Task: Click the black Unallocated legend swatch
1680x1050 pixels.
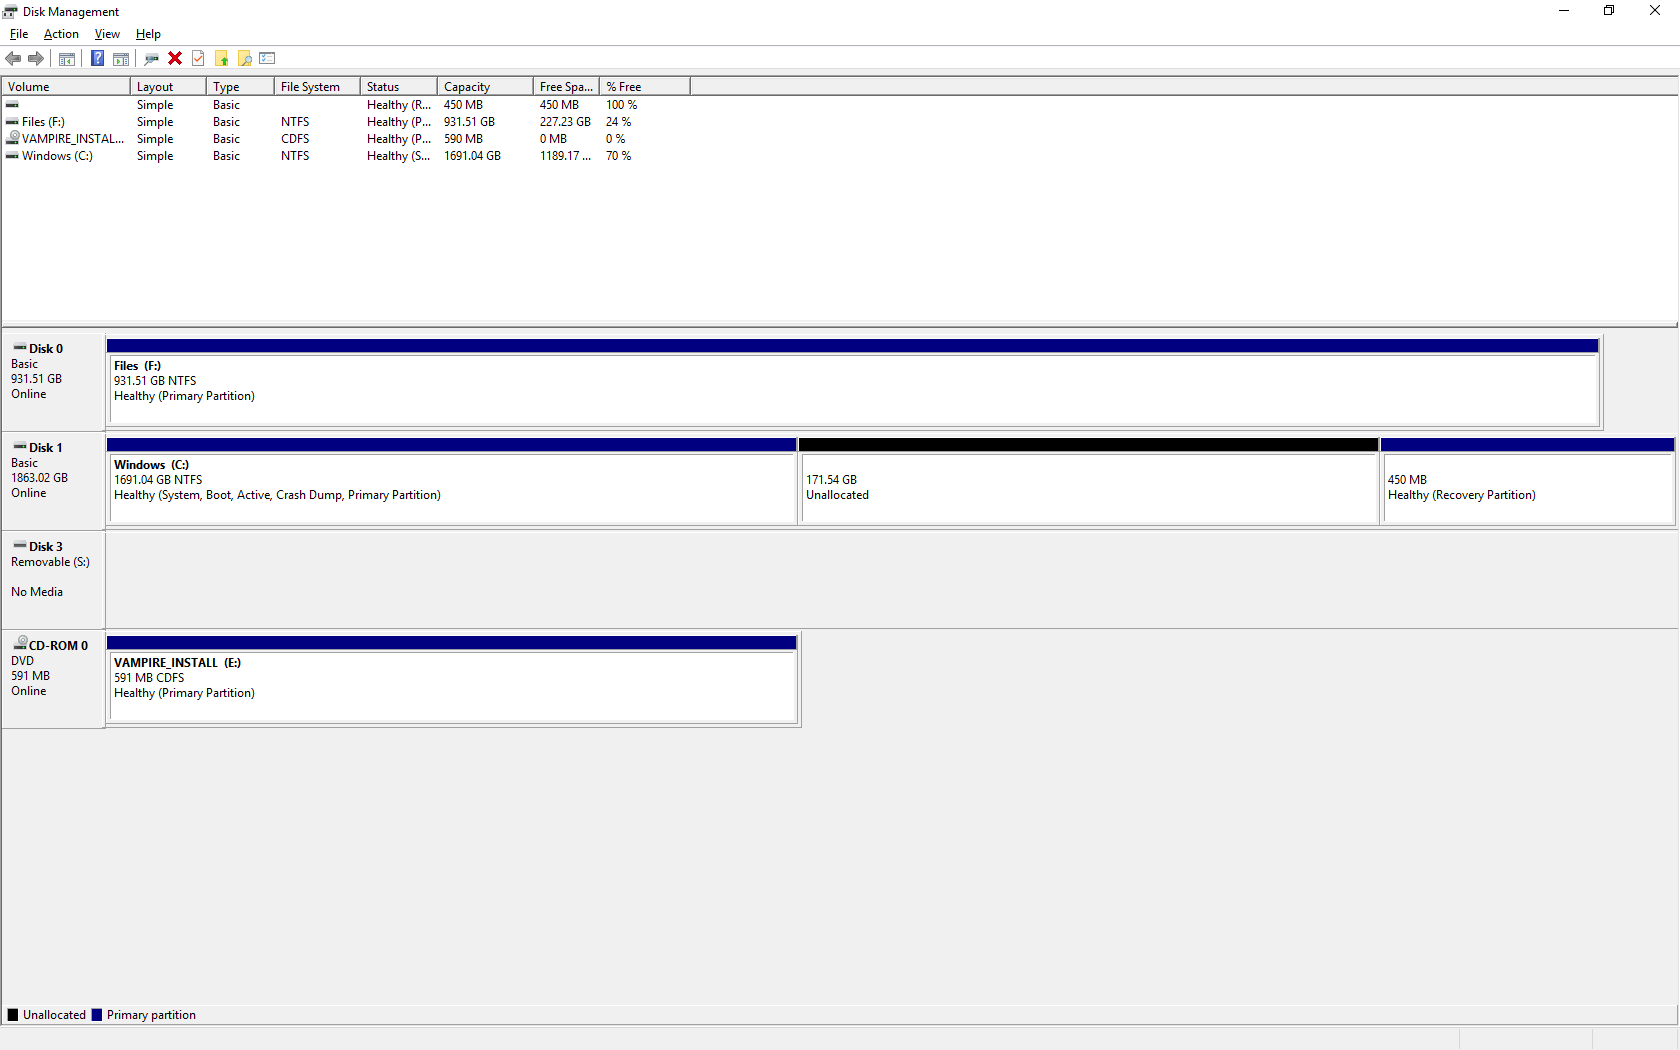Action: pos(13,1015)
